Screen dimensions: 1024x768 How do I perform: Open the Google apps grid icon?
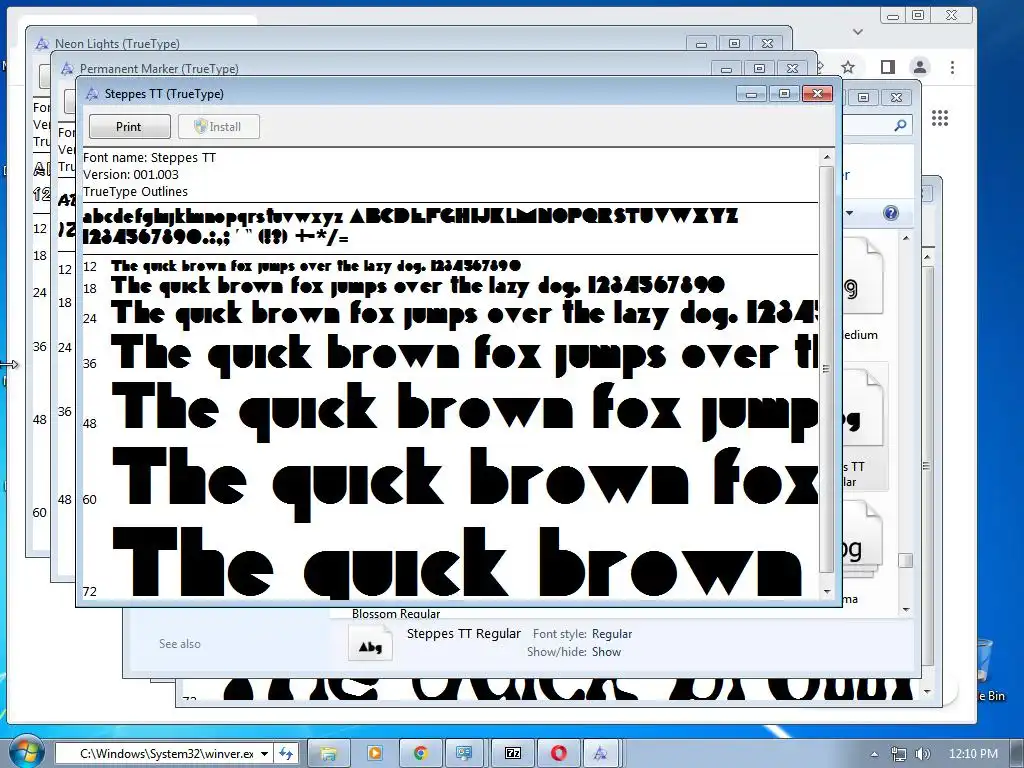(x=940, y=118)
